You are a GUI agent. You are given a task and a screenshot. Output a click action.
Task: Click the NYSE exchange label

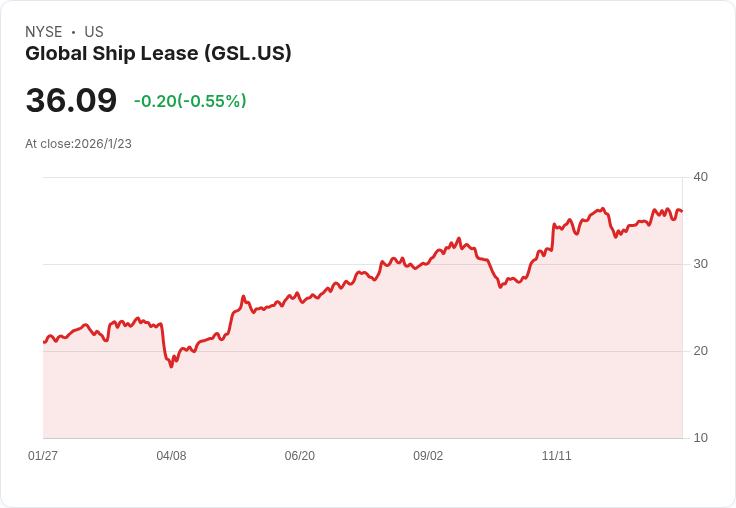tap(44, 32)
